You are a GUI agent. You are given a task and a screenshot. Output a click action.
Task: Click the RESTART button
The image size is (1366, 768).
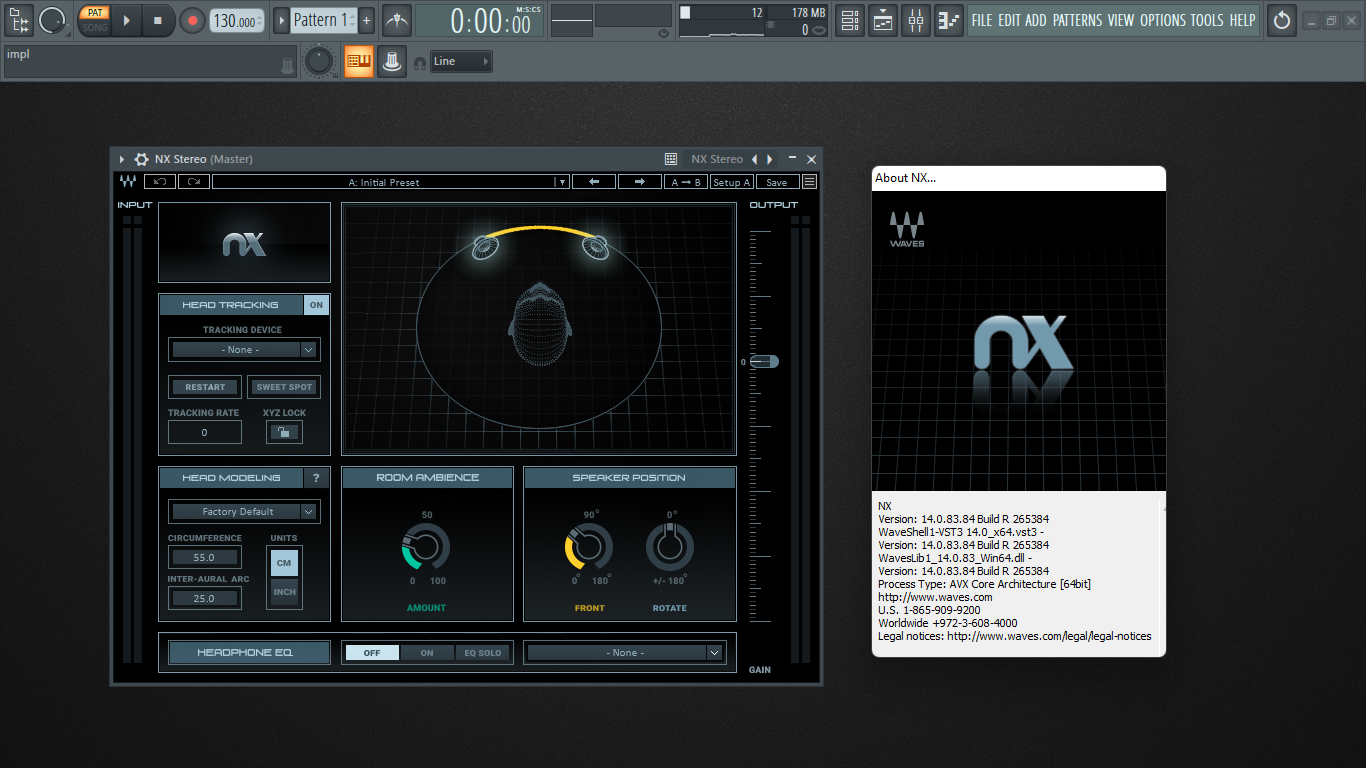click(x=205, y=387)
